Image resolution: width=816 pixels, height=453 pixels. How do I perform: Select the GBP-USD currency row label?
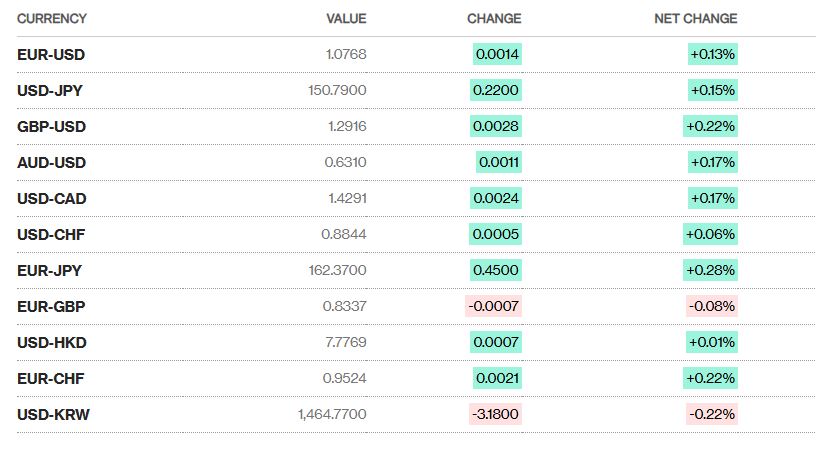(52, 127)
